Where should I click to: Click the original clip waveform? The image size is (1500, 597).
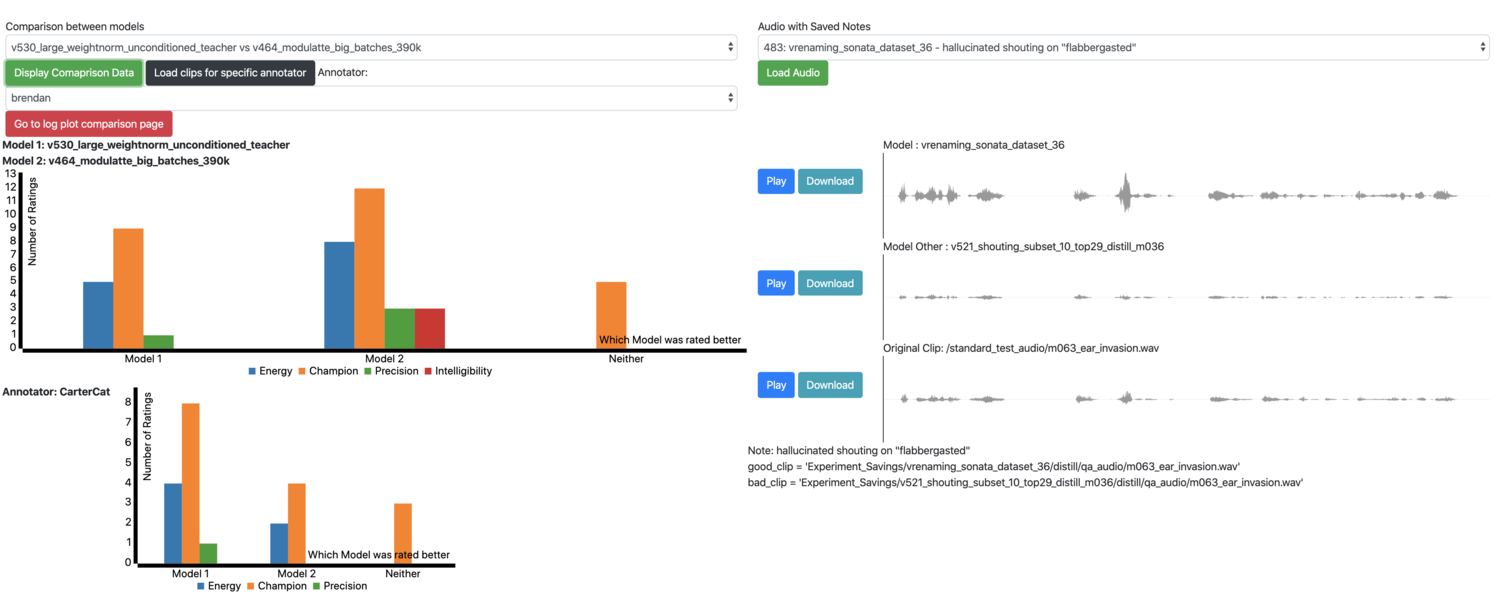[1178, 398]
